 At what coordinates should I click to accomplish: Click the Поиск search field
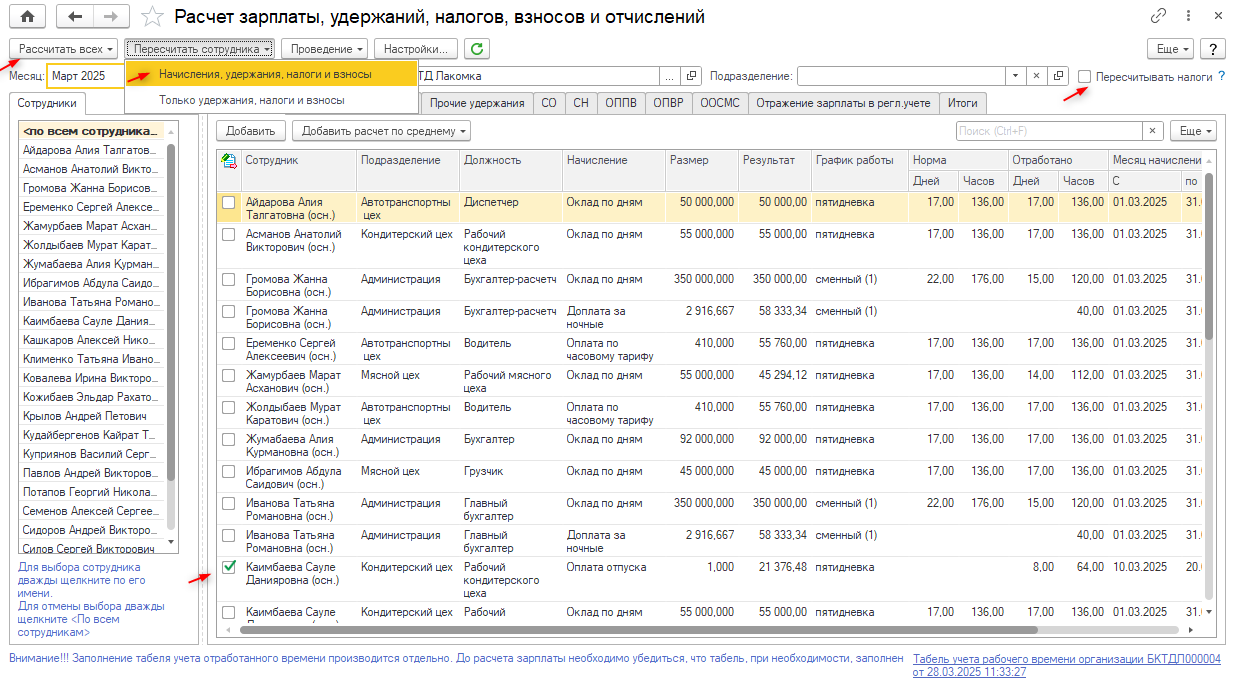pyautogui.click(x=1048, y=131)
